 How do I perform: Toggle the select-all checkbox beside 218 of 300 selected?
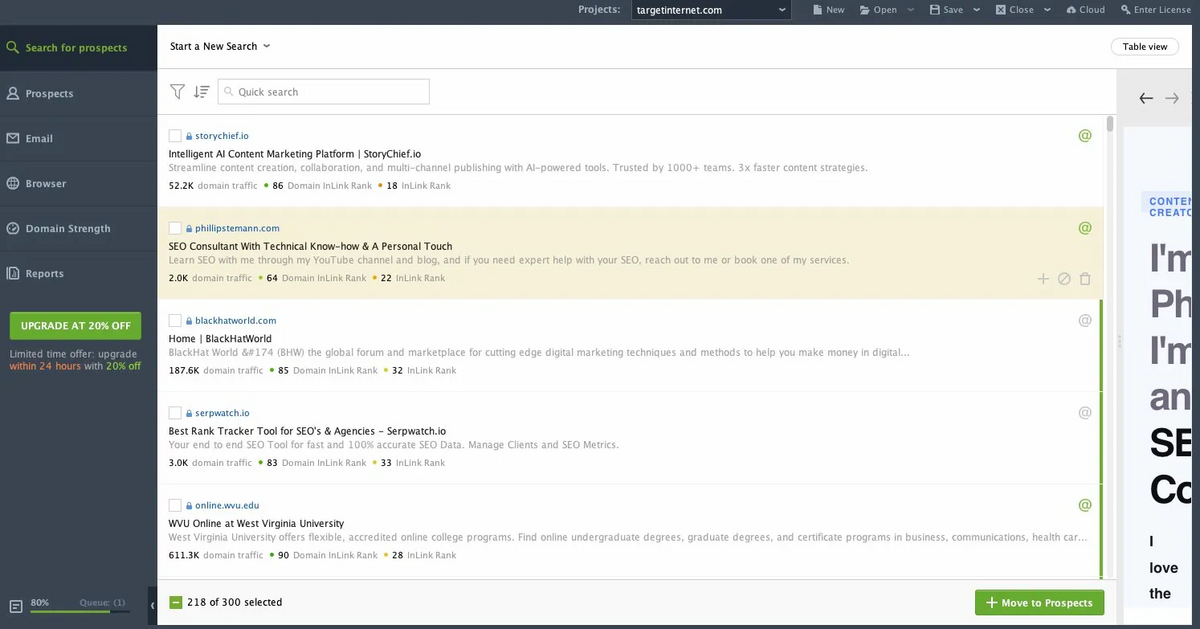(176, 602)
